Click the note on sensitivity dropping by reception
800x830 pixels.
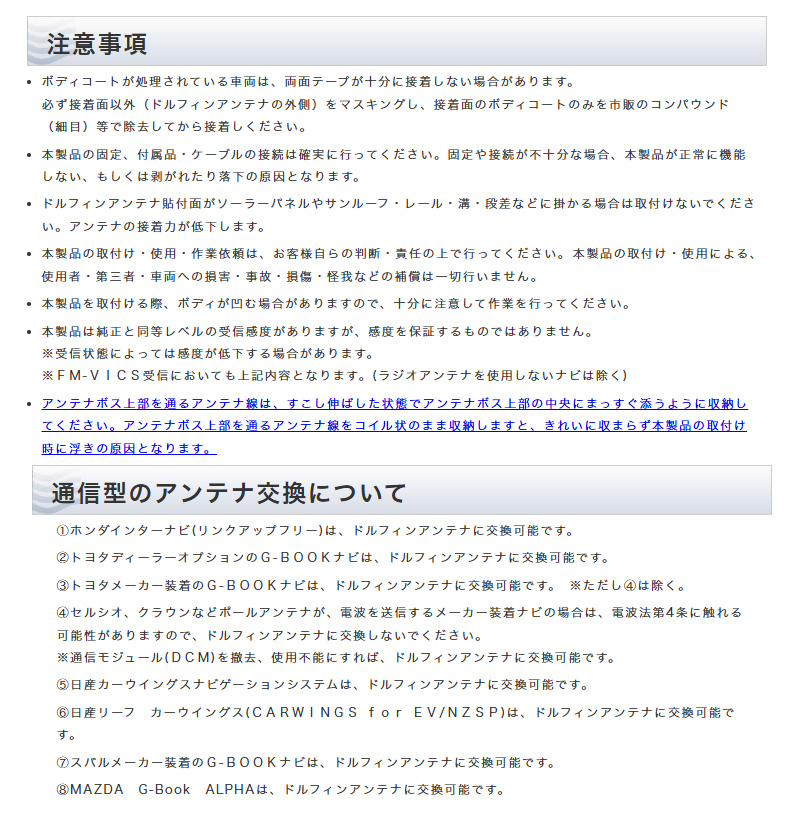(x=208, y=353)
